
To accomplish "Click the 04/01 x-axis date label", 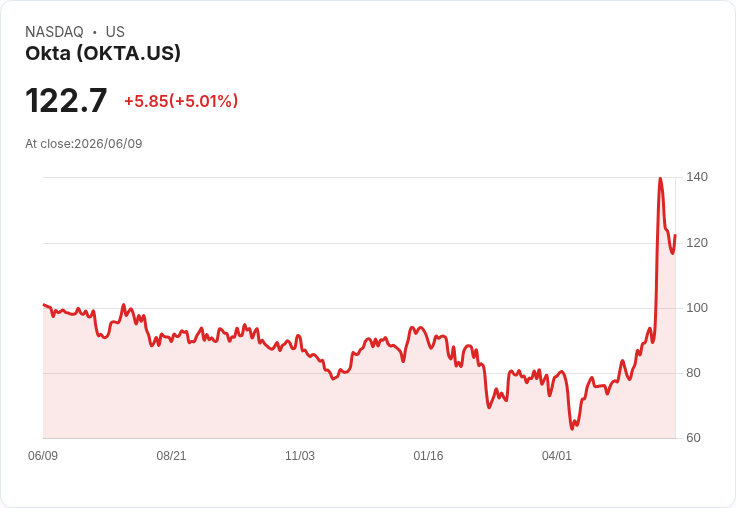I will pos(557,456).
